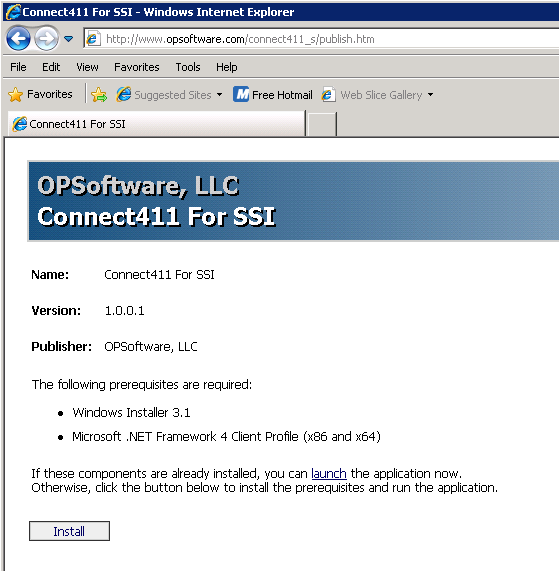Click the Publisher value OPSoftware, LLC
This screenshot has height=571, width=559.
[x=151, y=346]
